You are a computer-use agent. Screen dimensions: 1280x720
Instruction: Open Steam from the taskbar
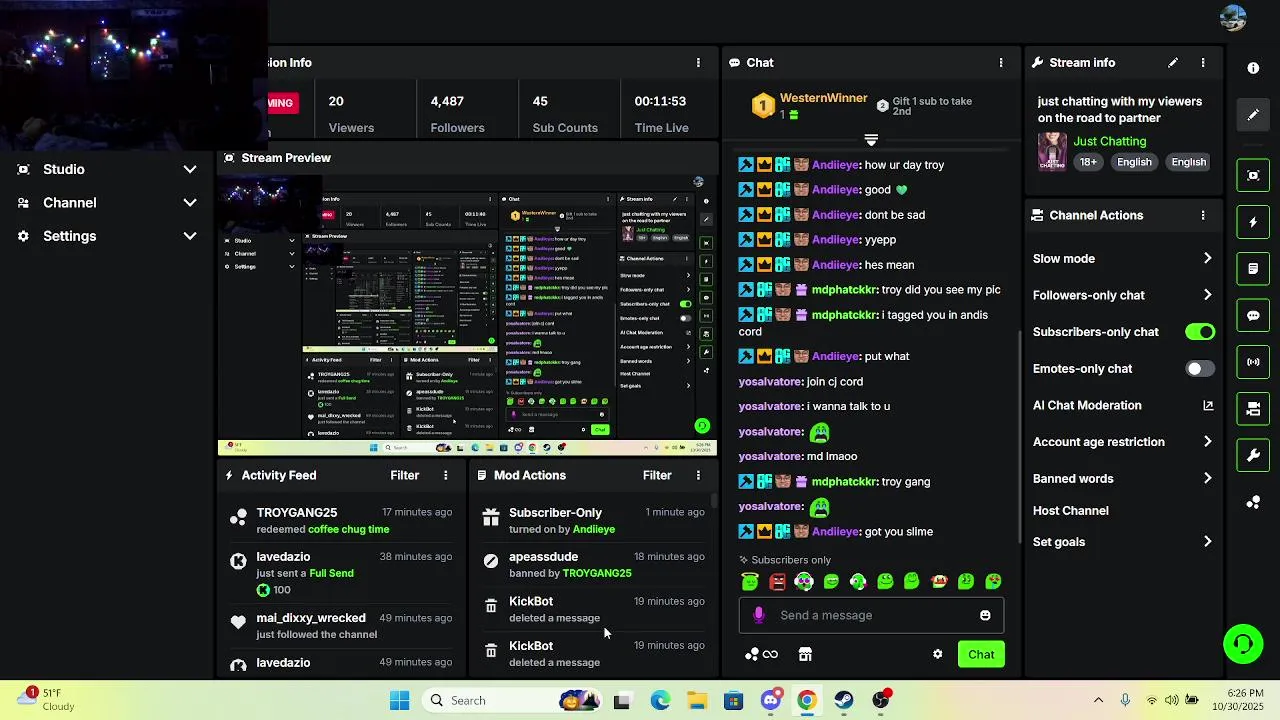pyautogui.click(x=844, y=700)
